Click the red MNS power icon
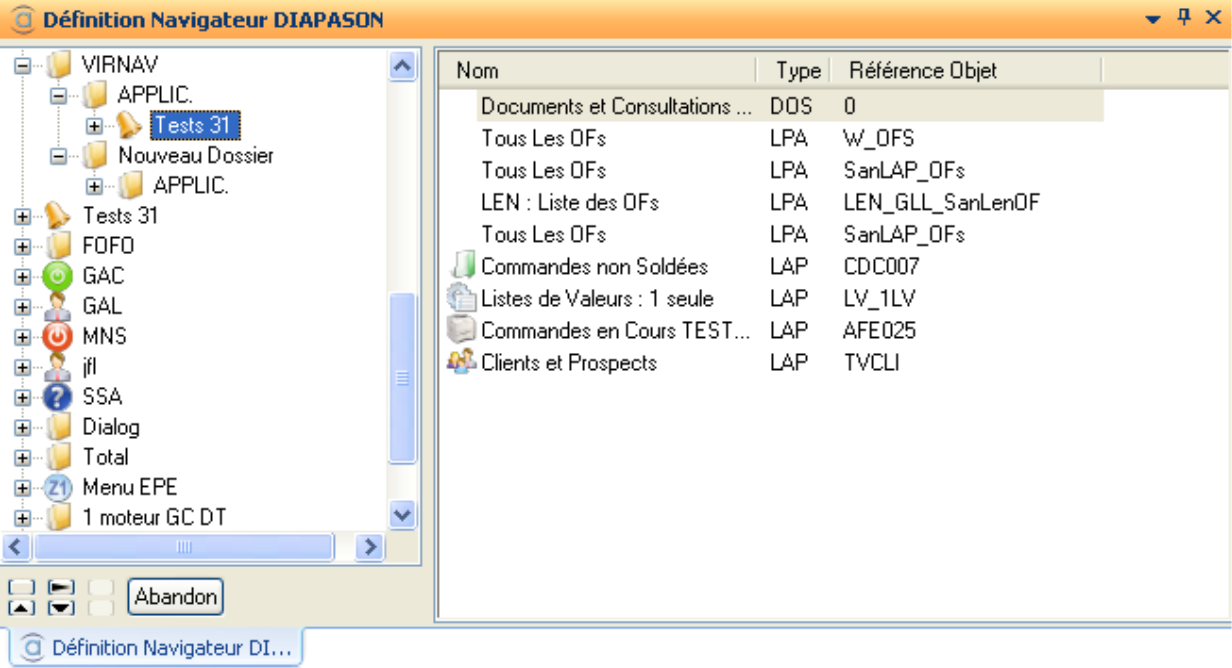This screenshot has height=668, width=1232. [59, 336]
